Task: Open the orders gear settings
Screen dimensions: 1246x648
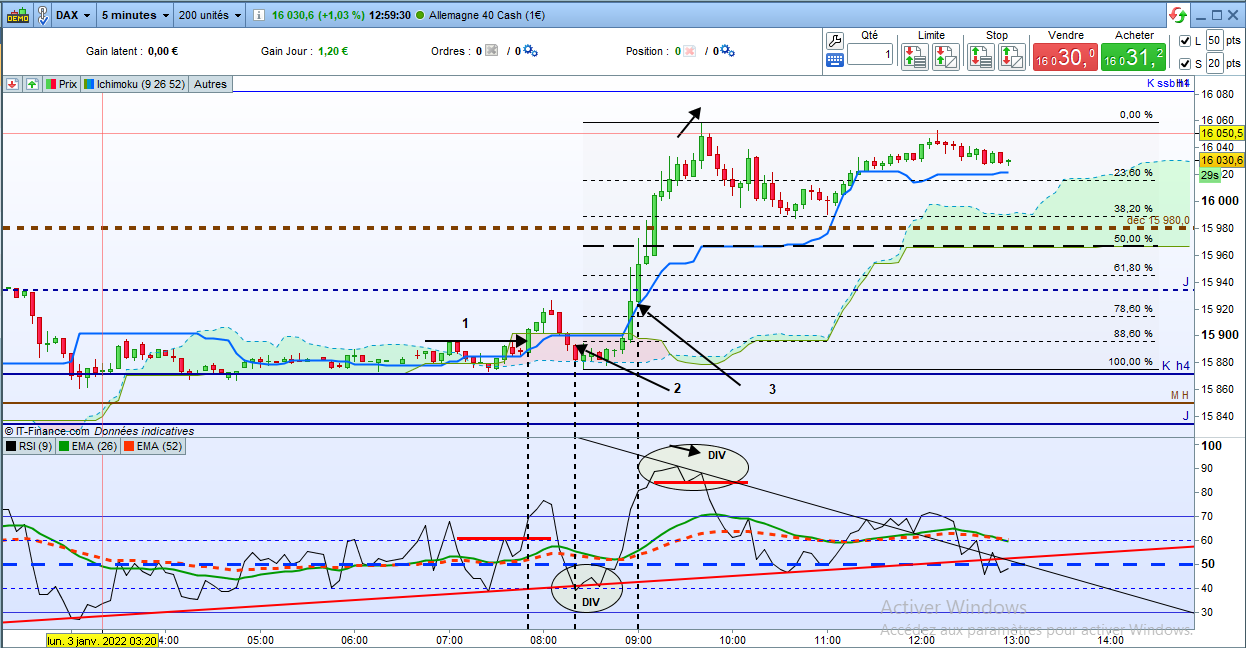Action: (530, 51)
